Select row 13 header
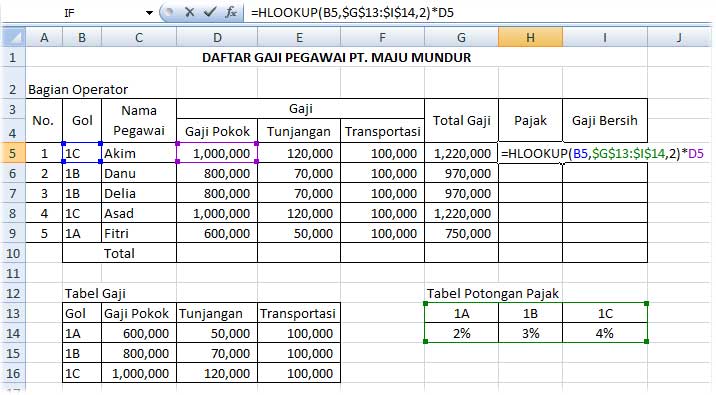 (x=13, y=313)
